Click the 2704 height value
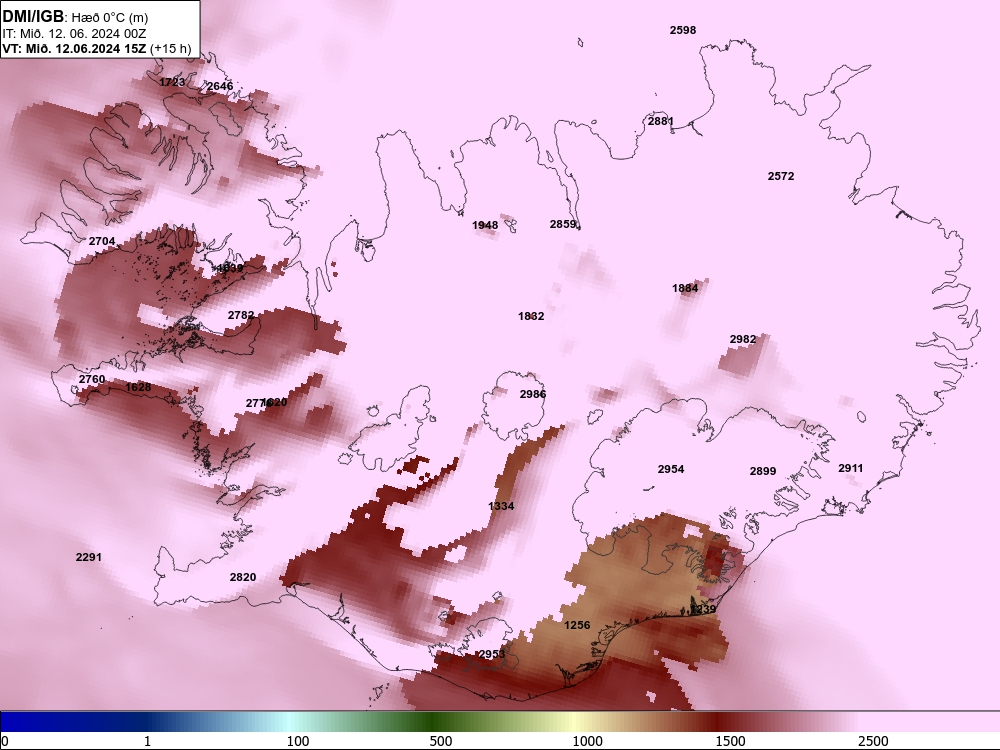Image resolution: width=1000 pixels, height=750 pixels. [102, 241]
